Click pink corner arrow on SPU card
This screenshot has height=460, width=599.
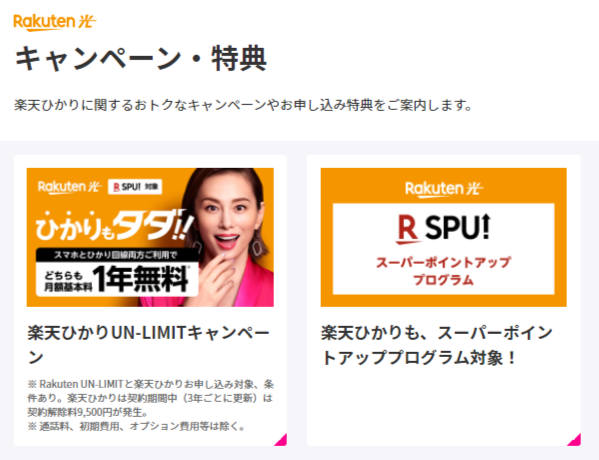575,441
